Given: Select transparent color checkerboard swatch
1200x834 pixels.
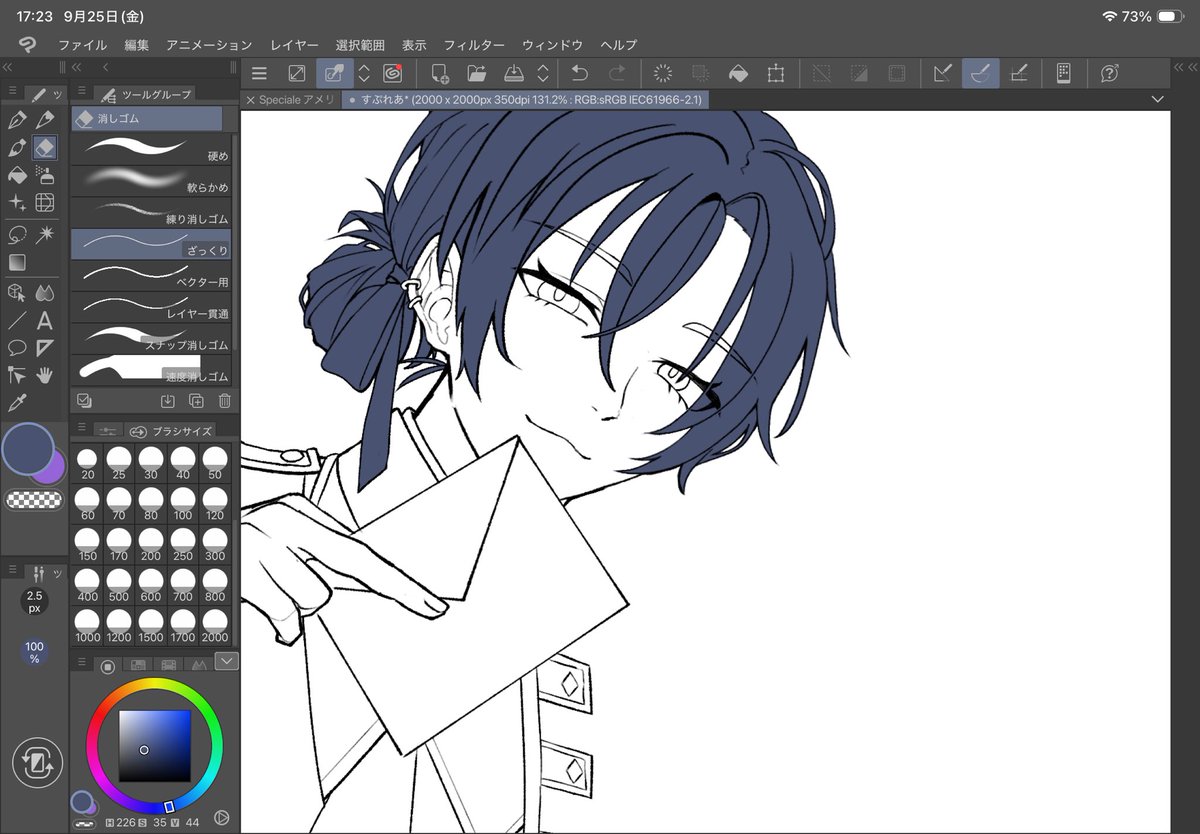Looking at the screenshot, I should coord(34,499).
